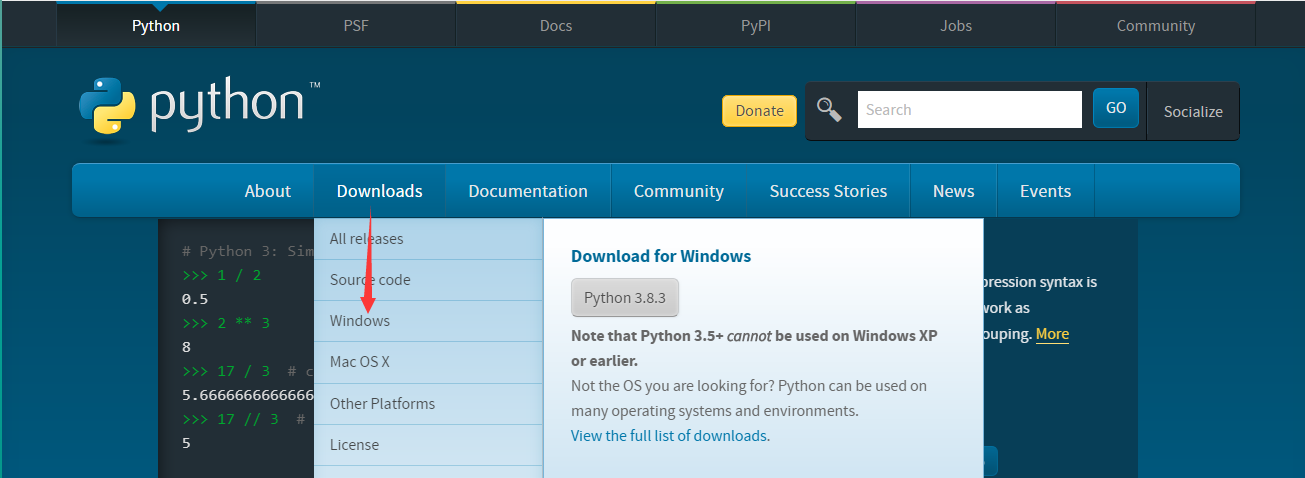Open the News navigation menu
Screen dimensions: 1305x478
[953, 191]
